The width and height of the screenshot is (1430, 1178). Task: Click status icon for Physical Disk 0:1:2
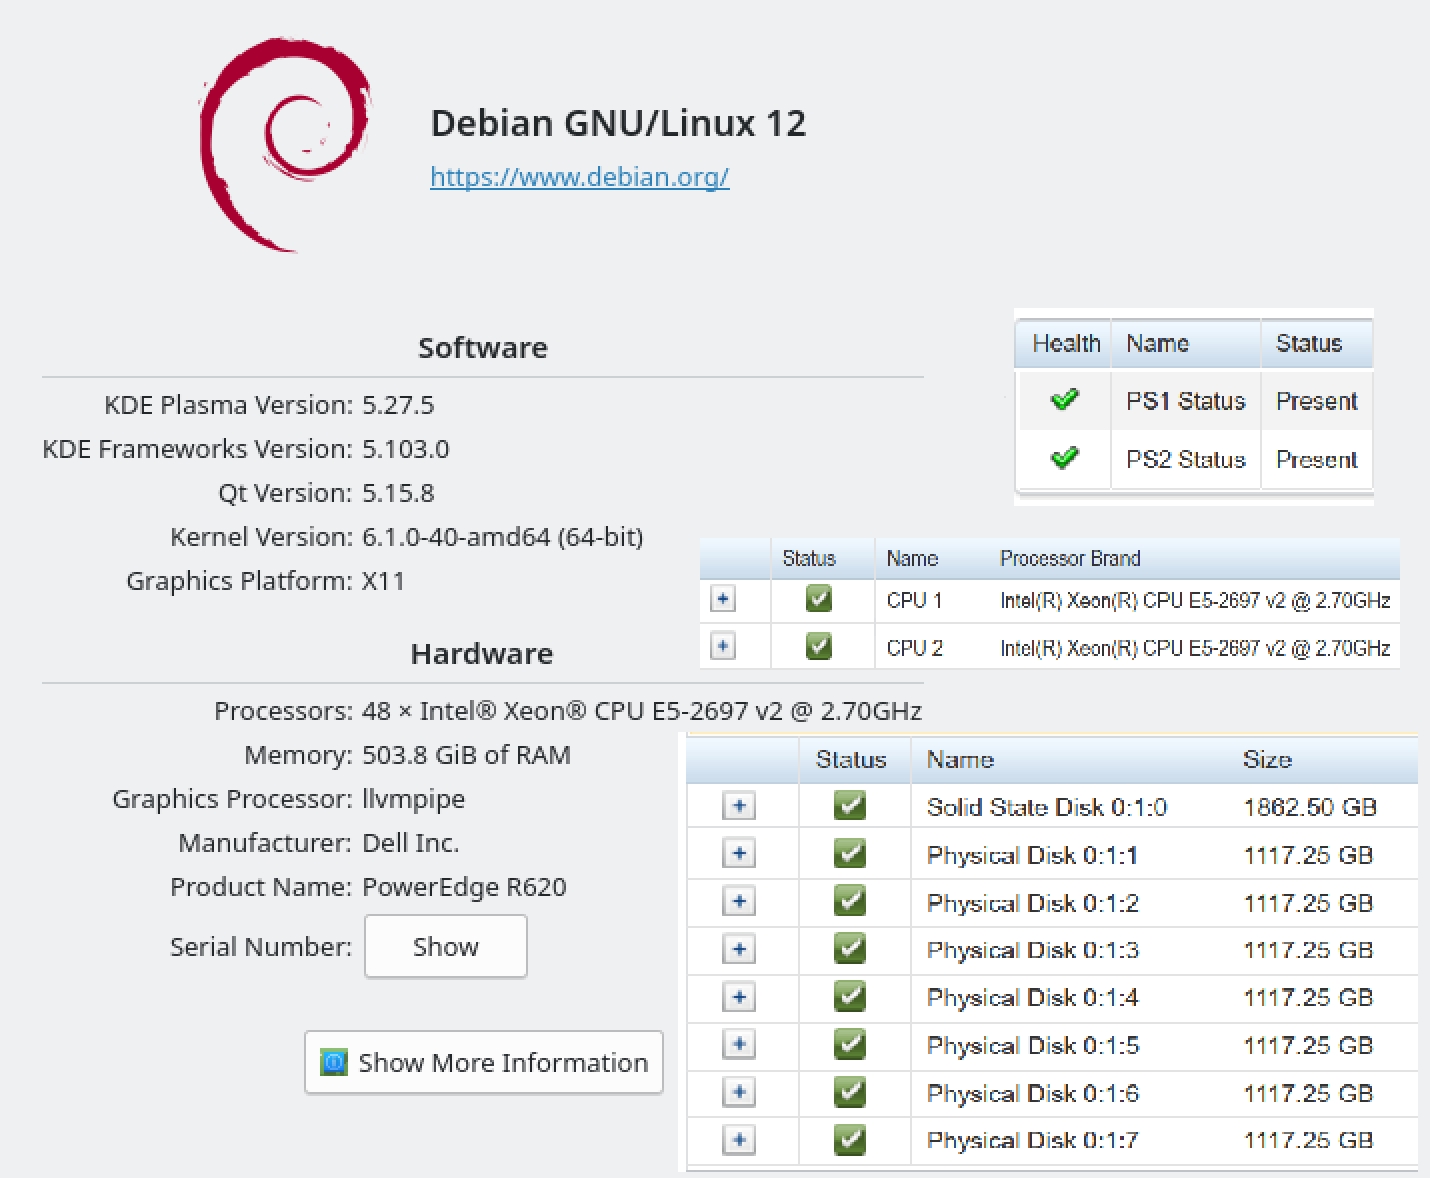(850, 902)
